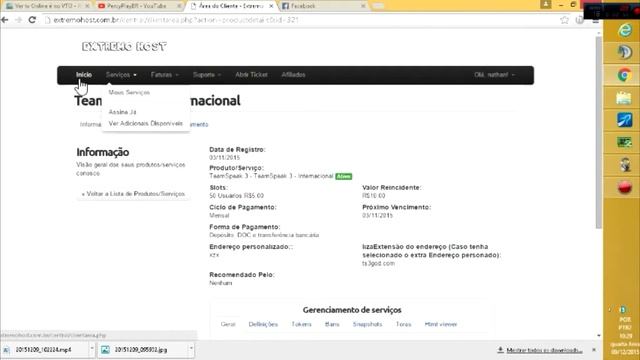
Task: Open the Snapshots tab
Action: [x=367, y=324]
